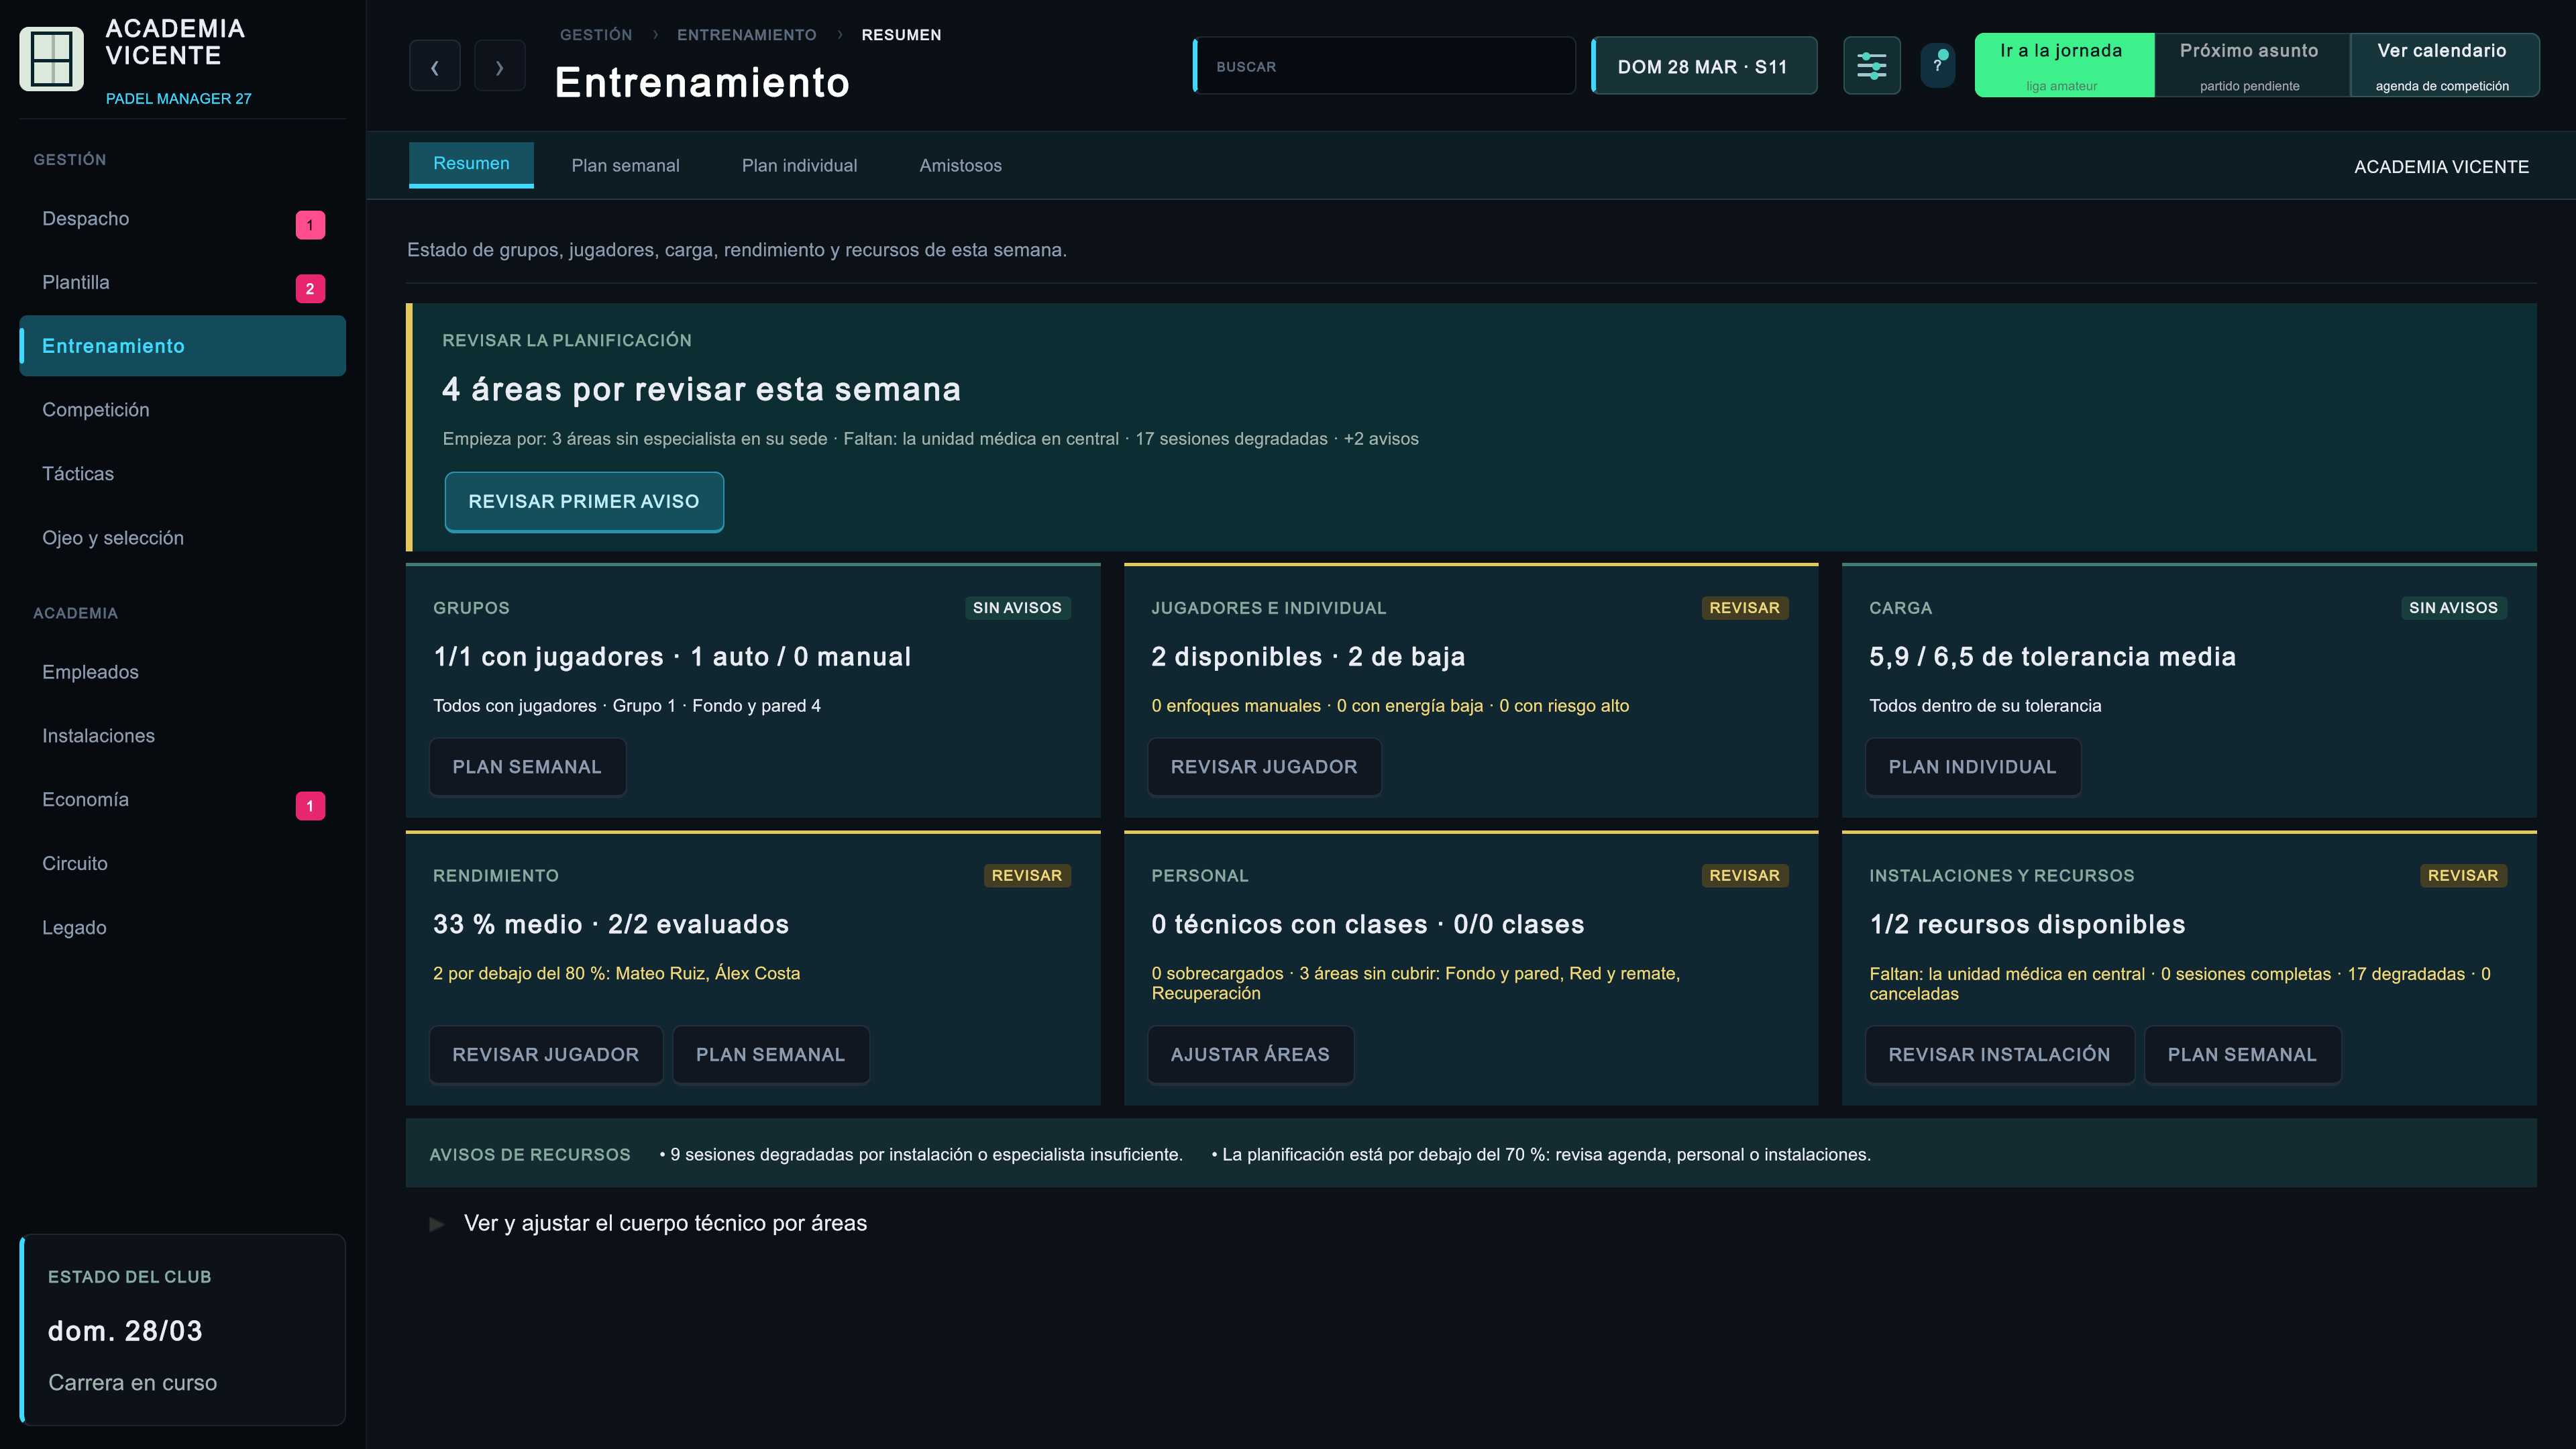Click the Academia Vicente club logo

51,59
